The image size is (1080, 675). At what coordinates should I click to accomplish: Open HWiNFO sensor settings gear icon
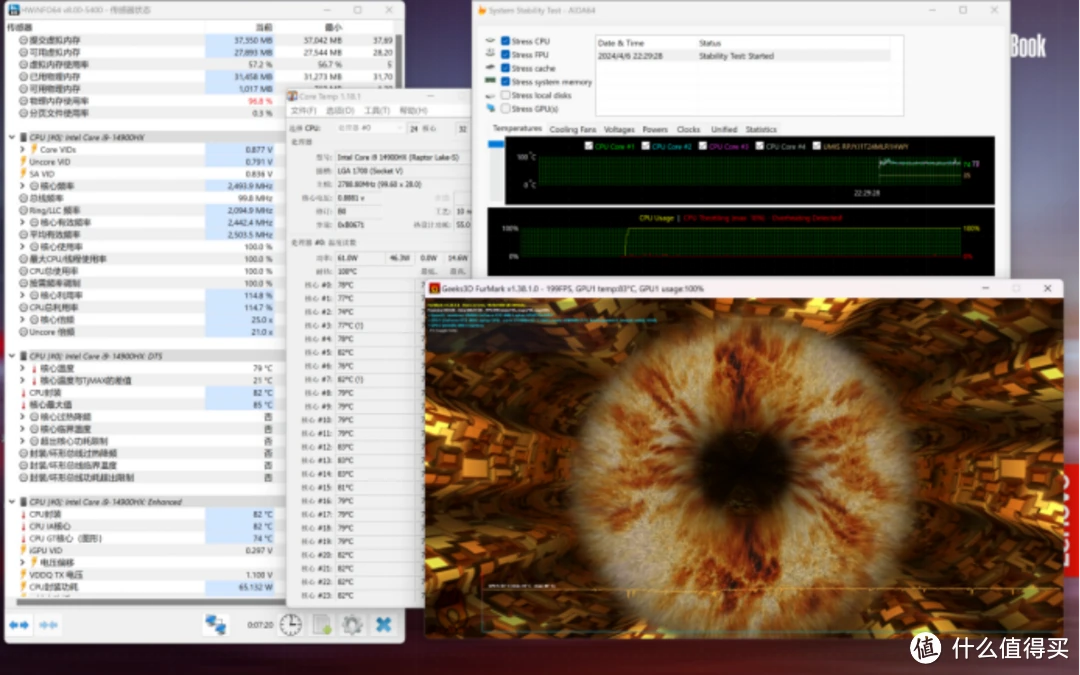pos(352,625)
